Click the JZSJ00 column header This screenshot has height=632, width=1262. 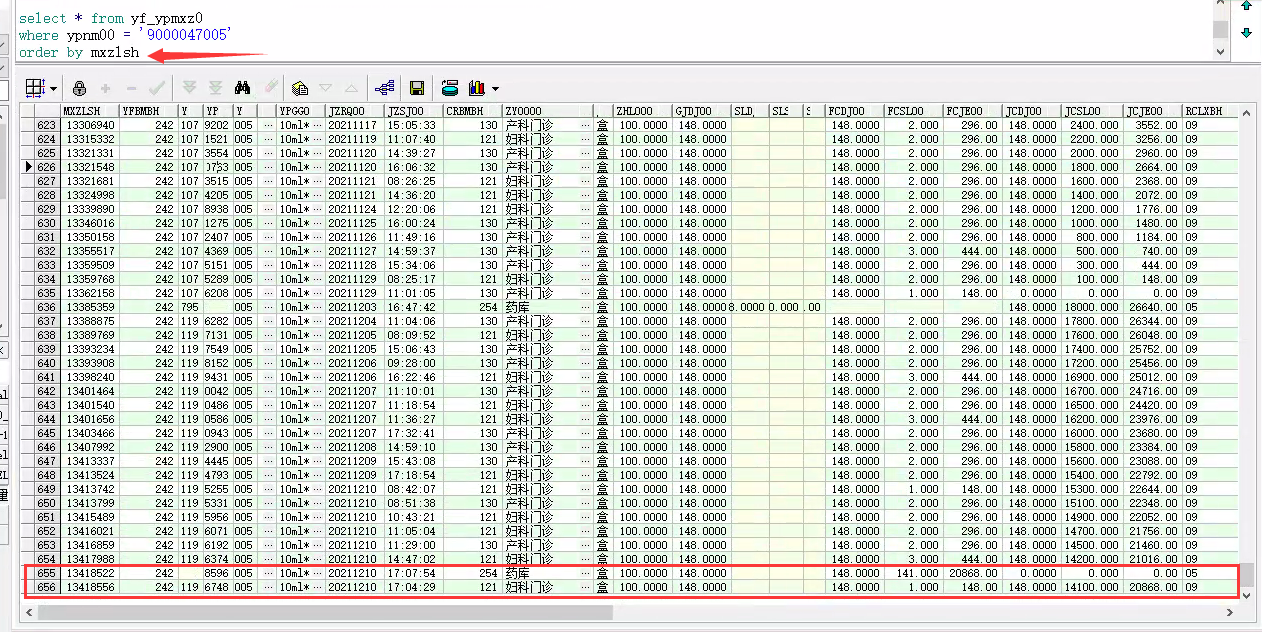pyautogui.click(x=413, y=111)
